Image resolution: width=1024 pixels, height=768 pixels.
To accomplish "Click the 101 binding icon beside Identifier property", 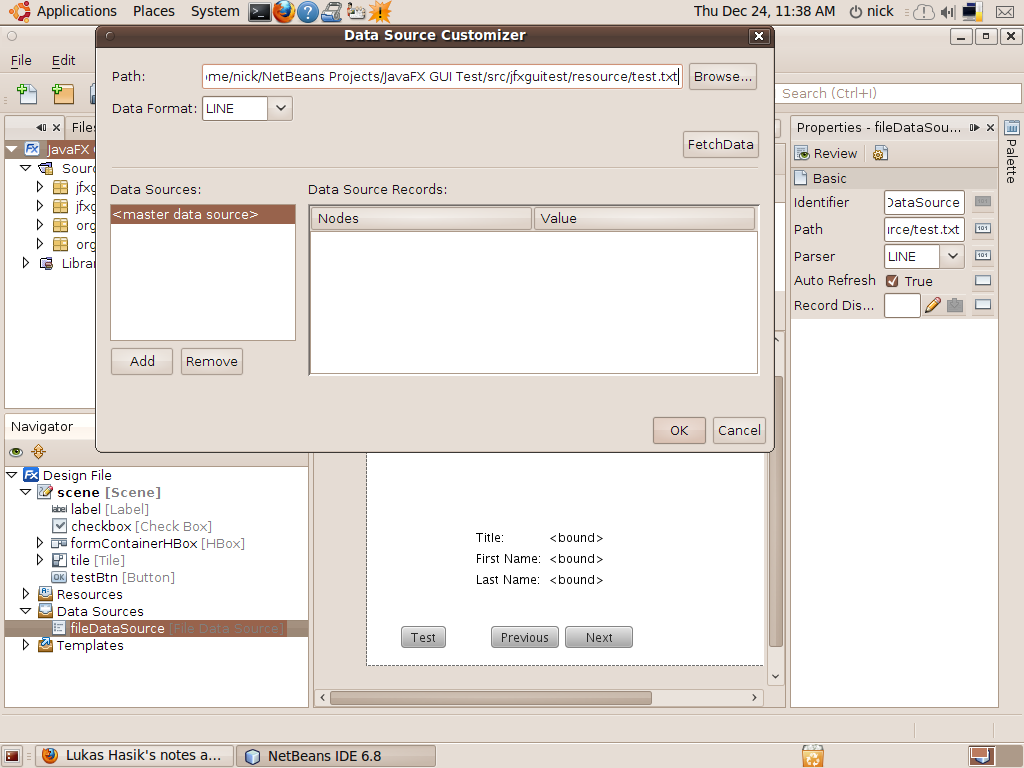I will [x=983, y=202].
